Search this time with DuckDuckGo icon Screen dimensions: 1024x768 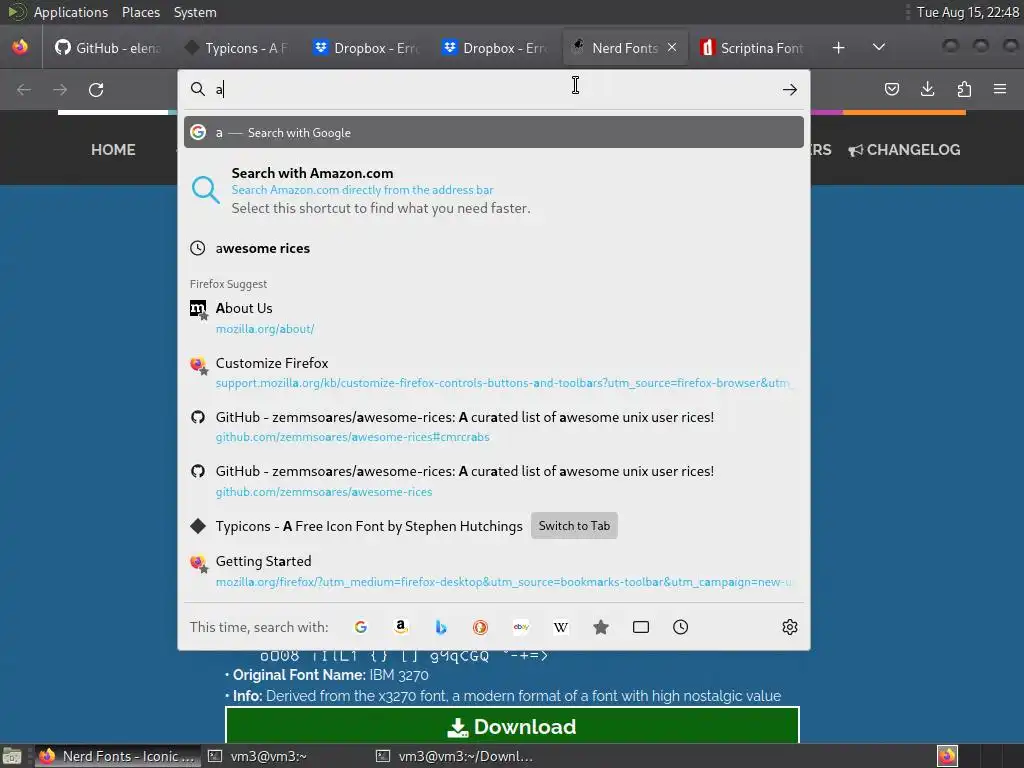coord(481,627)
